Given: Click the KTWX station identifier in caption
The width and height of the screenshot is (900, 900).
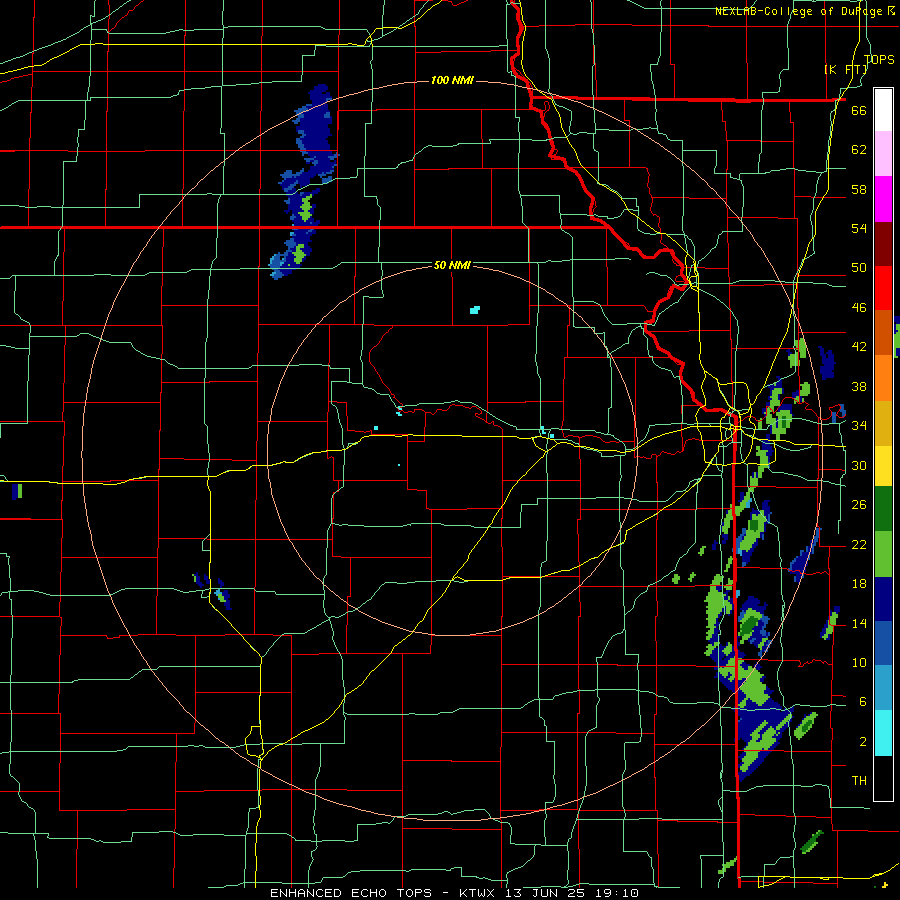Looking at the screenshot, I should click(x=476, y=893).
